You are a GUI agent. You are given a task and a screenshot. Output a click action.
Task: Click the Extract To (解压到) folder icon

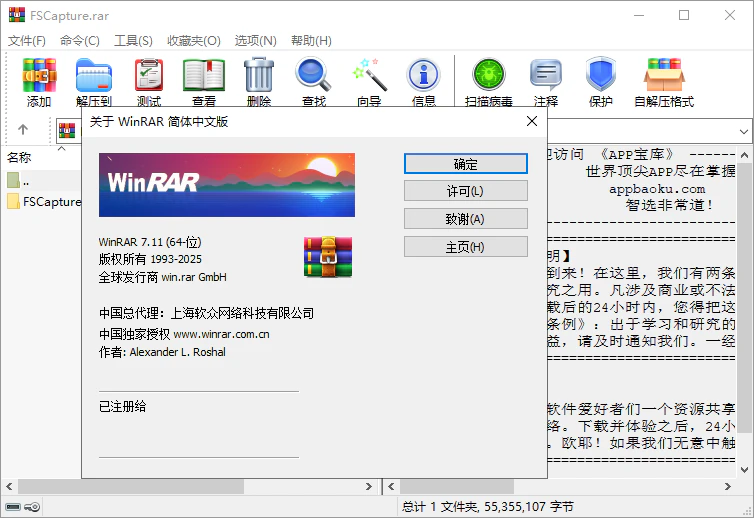coord(94,75)
